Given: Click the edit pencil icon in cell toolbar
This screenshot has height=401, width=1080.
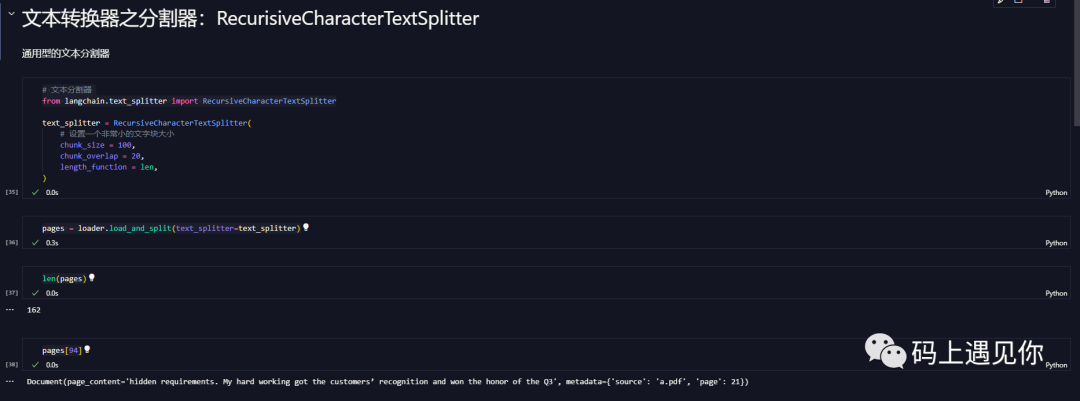Looking at the screenshot, I should point(1002,2).
